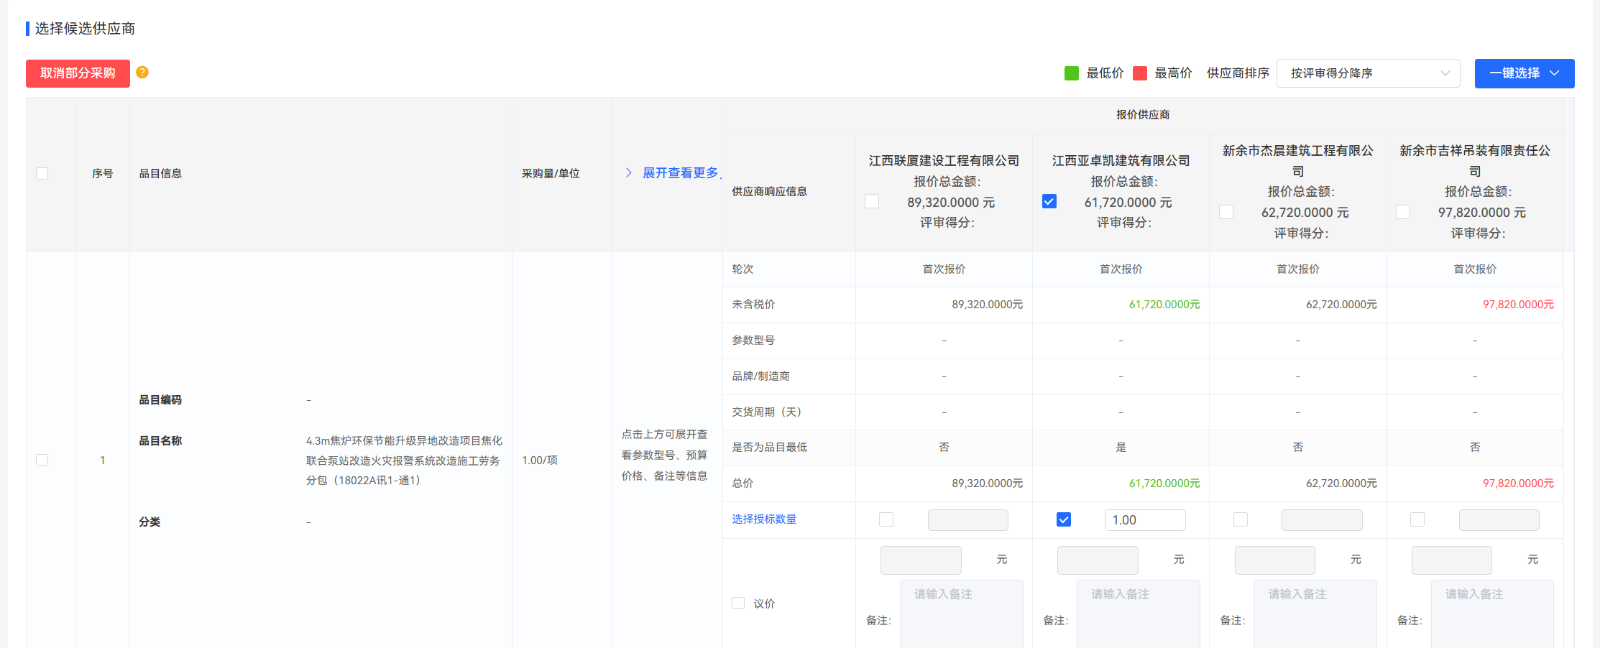Click the 取消部分采购 button
Image resolution: width=1600 pixels, height=648 pixels.
point(78,73)
